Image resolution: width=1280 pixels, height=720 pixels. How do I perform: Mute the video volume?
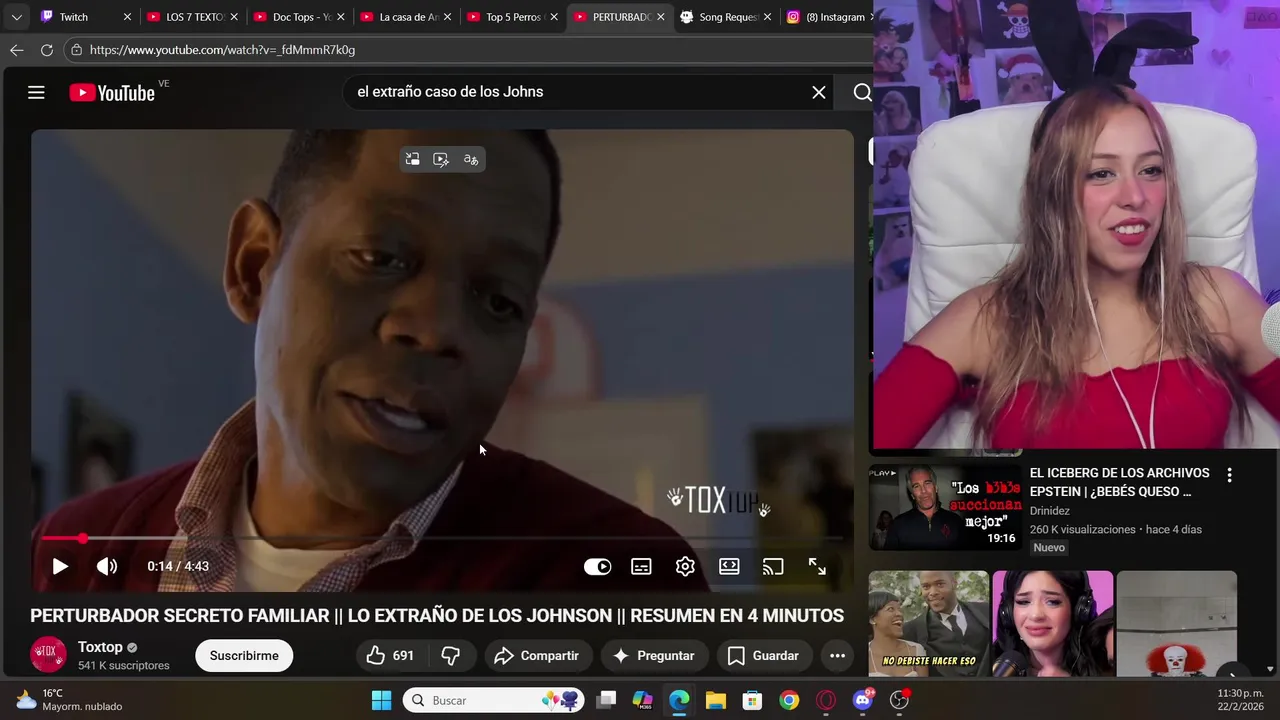pyautogui.click(x=107, y=566)
